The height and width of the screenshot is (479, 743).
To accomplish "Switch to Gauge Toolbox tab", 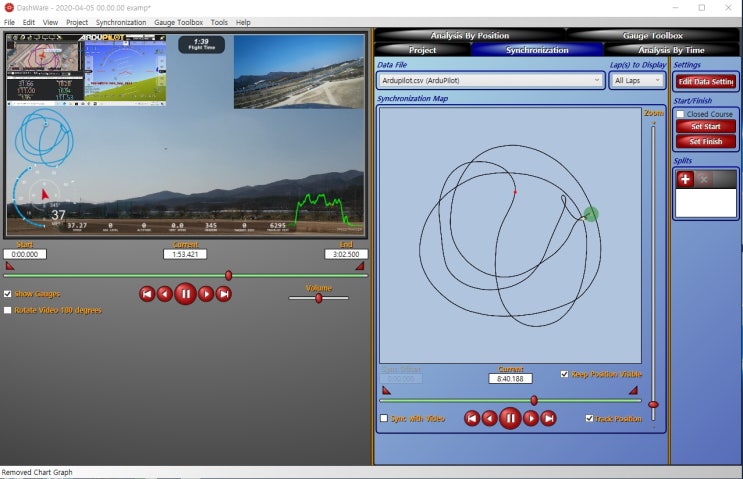I will tap(652, 36).
